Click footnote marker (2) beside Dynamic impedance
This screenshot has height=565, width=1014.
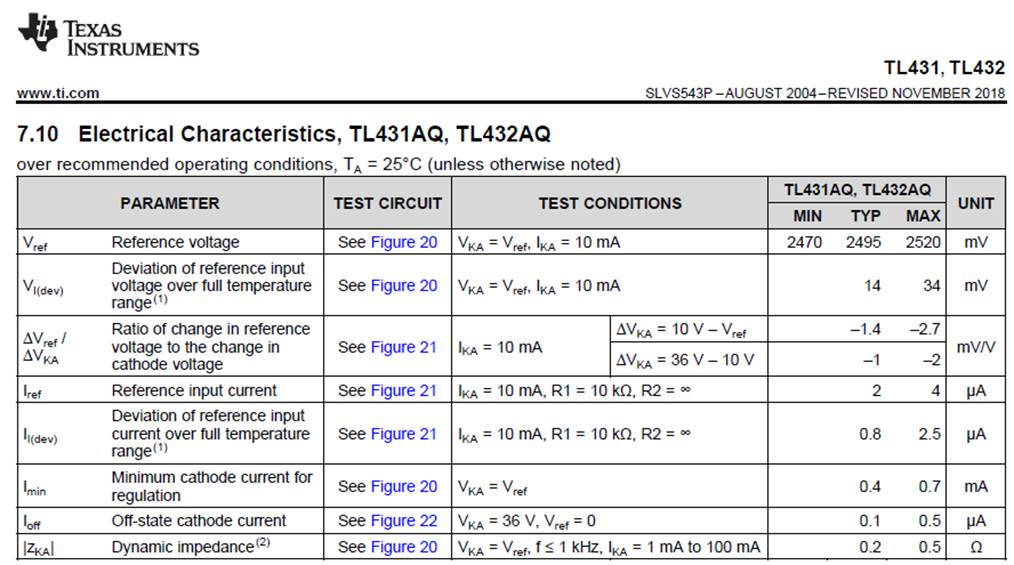pyautogui.click(x=263, y=543)
